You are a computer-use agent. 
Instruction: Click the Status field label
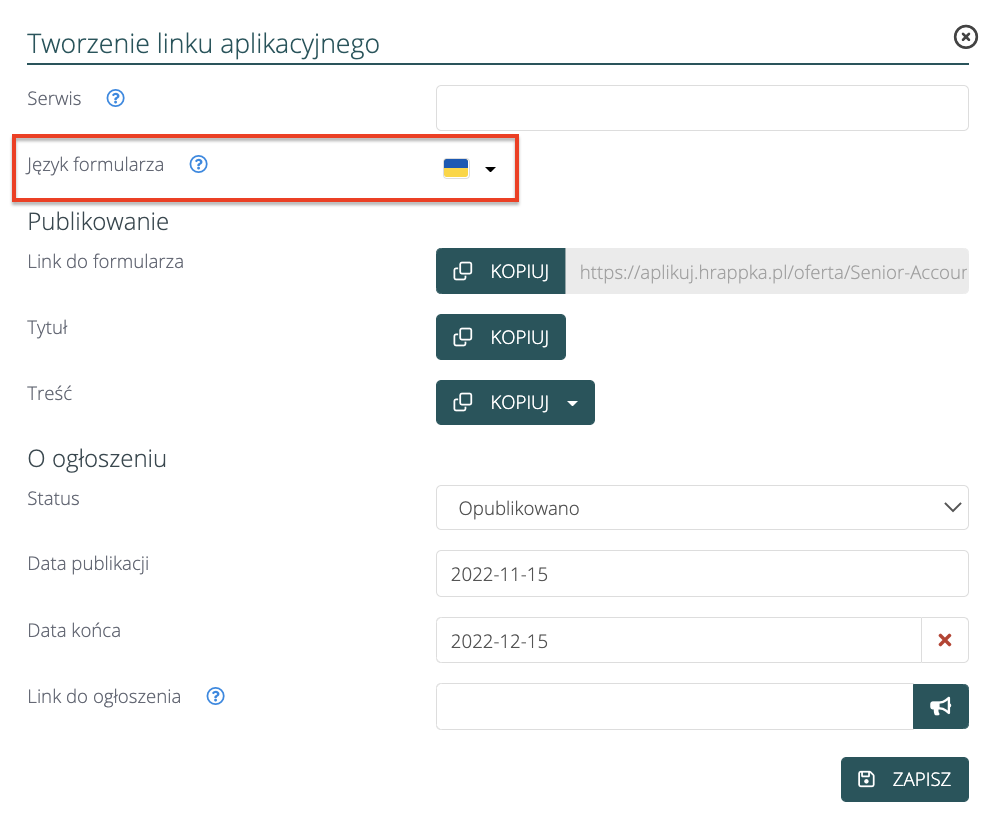tap(54, 498)
